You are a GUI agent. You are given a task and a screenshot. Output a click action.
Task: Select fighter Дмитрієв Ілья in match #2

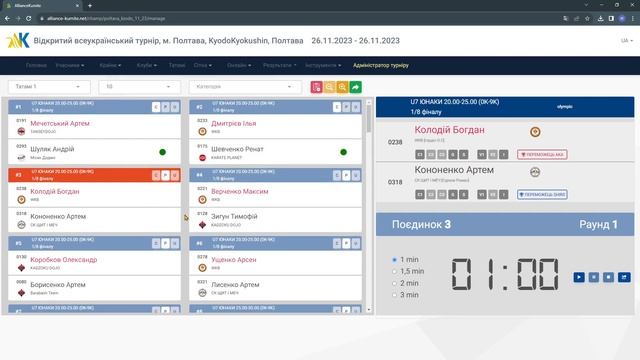pos(233,123)
